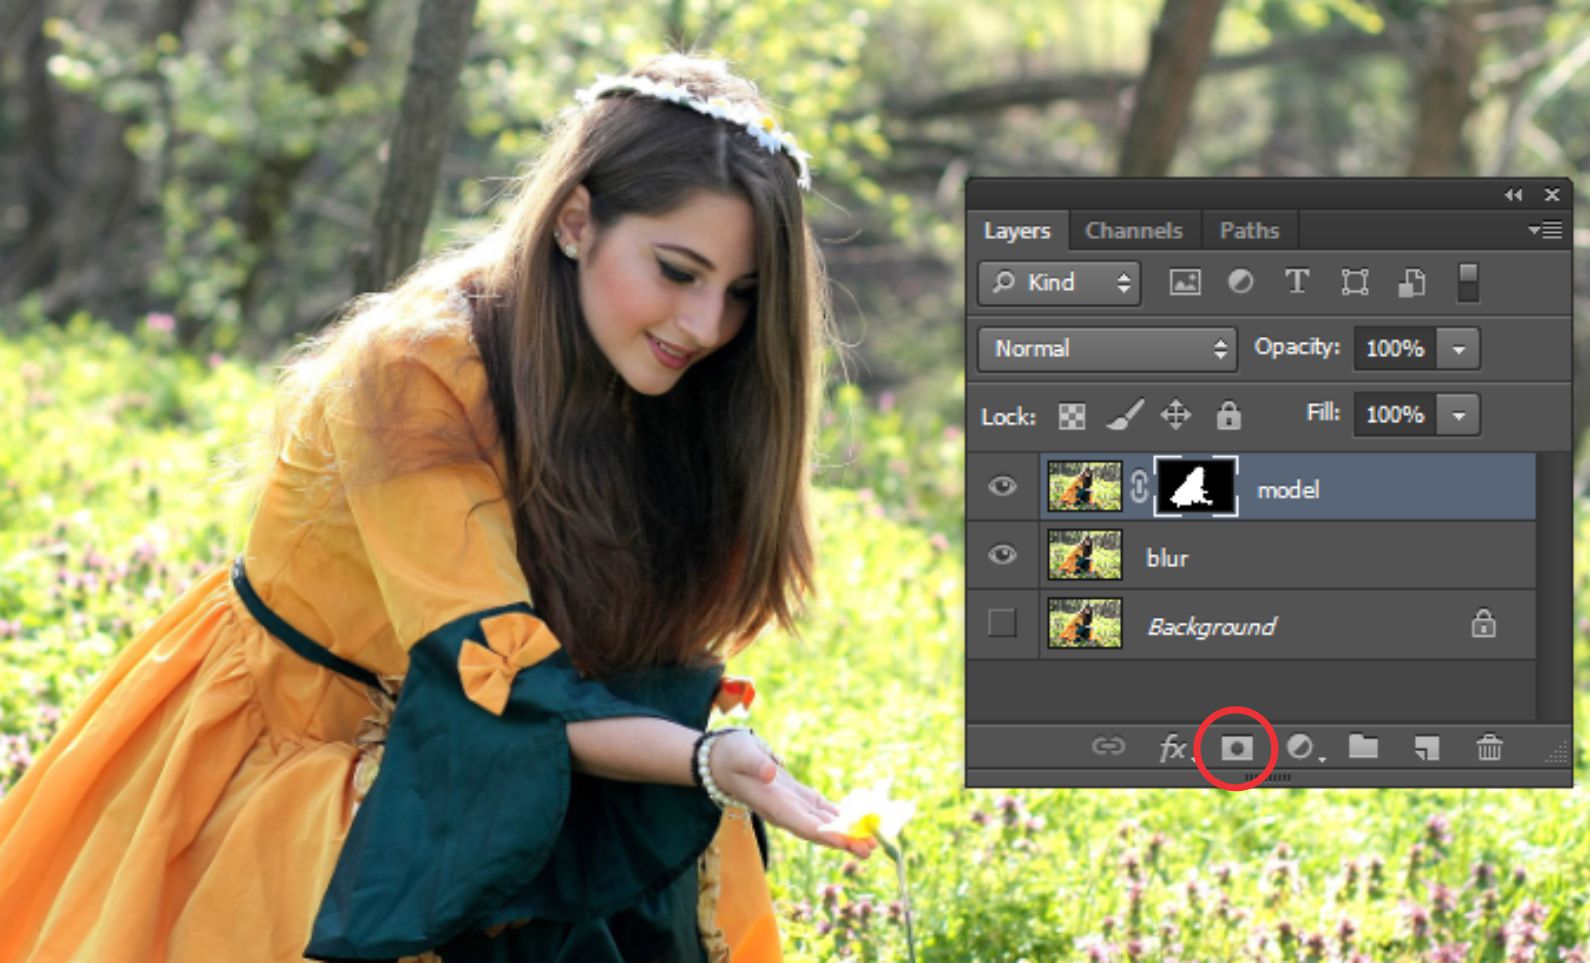Open Normal blending mode dropdown
Viewport: 1590px width, 963px height.
(x=1107, y=349)
